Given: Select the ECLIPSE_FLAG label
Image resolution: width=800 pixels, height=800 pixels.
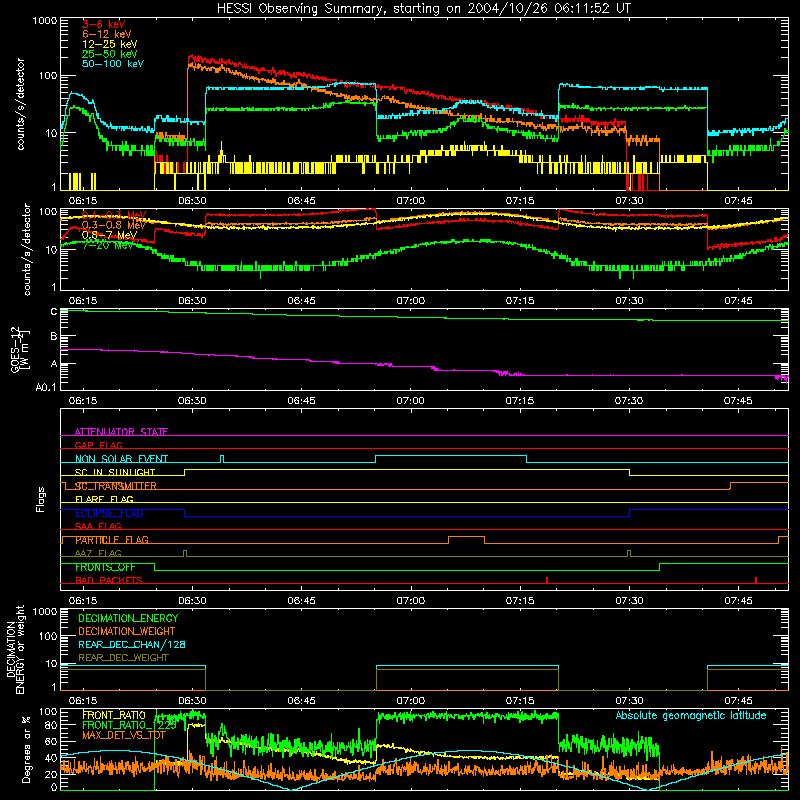Looking at the screenshot, I should [x=109, y=513].
